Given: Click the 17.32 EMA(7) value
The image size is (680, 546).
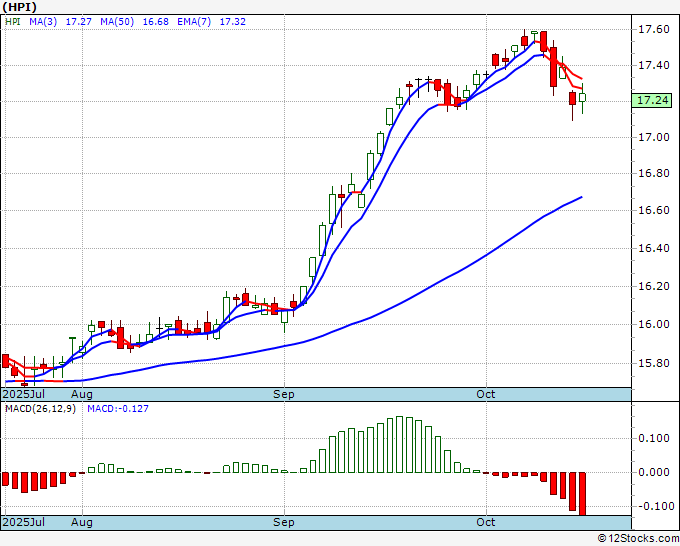Looking at the screenshot, I should pos(232,21).
